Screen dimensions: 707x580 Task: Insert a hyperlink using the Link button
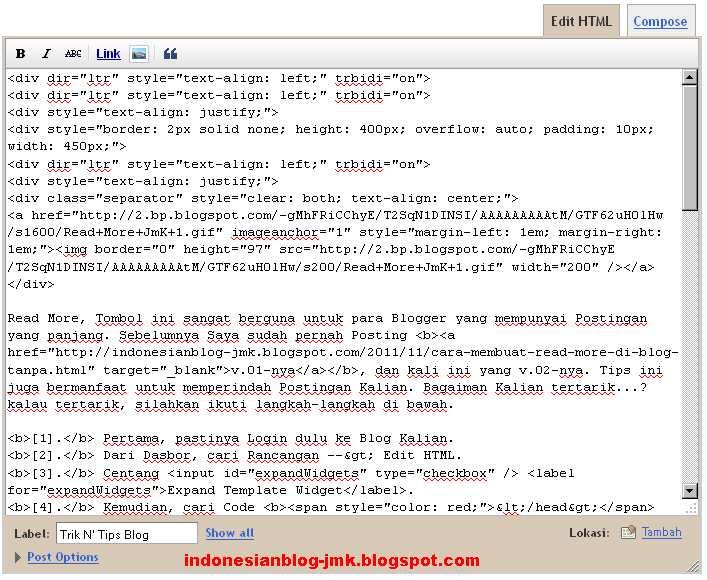tap(108, 54)
